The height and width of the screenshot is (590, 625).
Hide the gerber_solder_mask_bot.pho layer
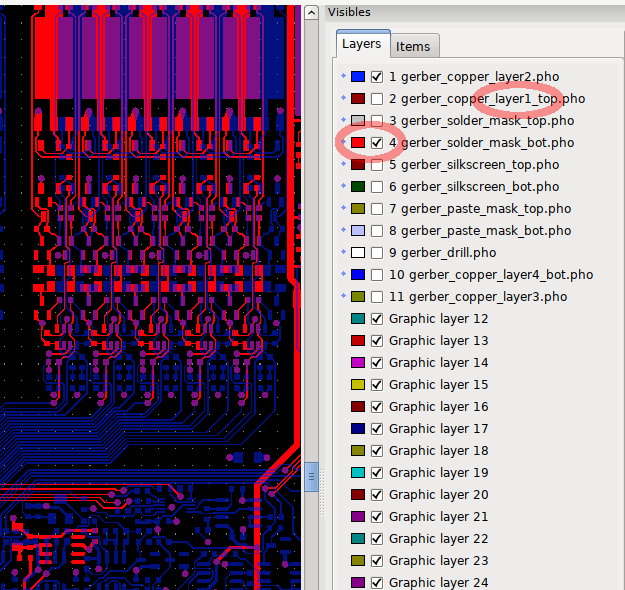(x=377, y=143)
